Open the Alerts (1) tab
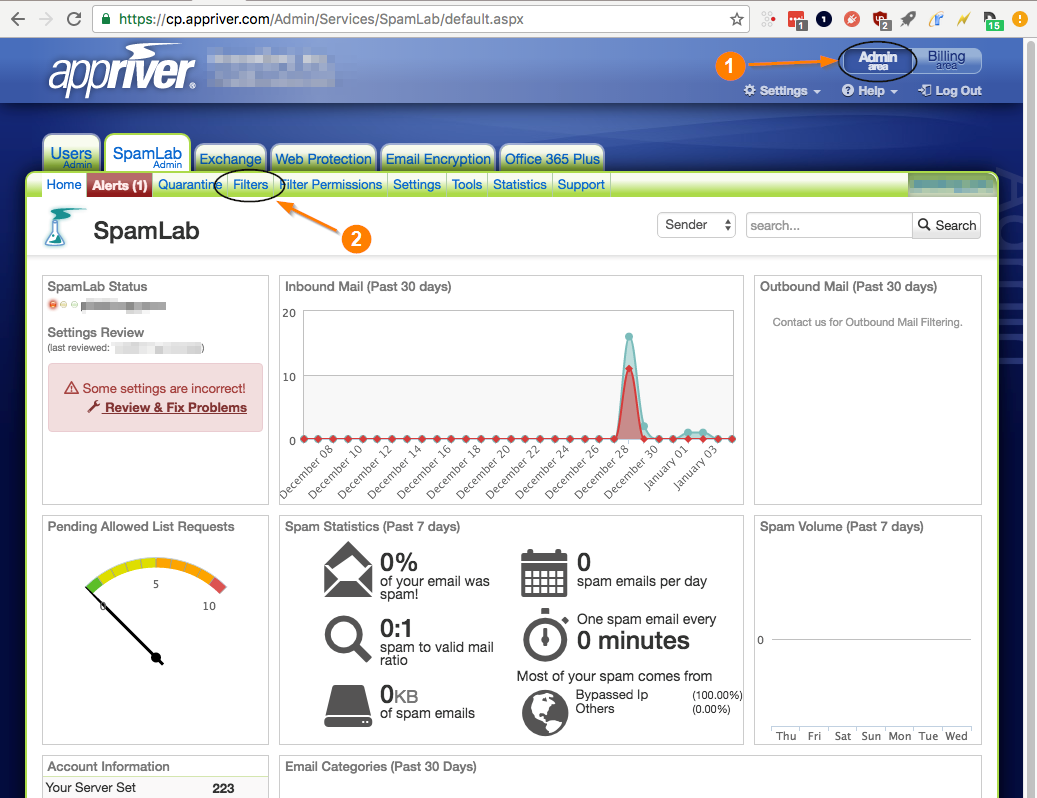The height and width of the screenshot is (798, 1037). [120, 185]
